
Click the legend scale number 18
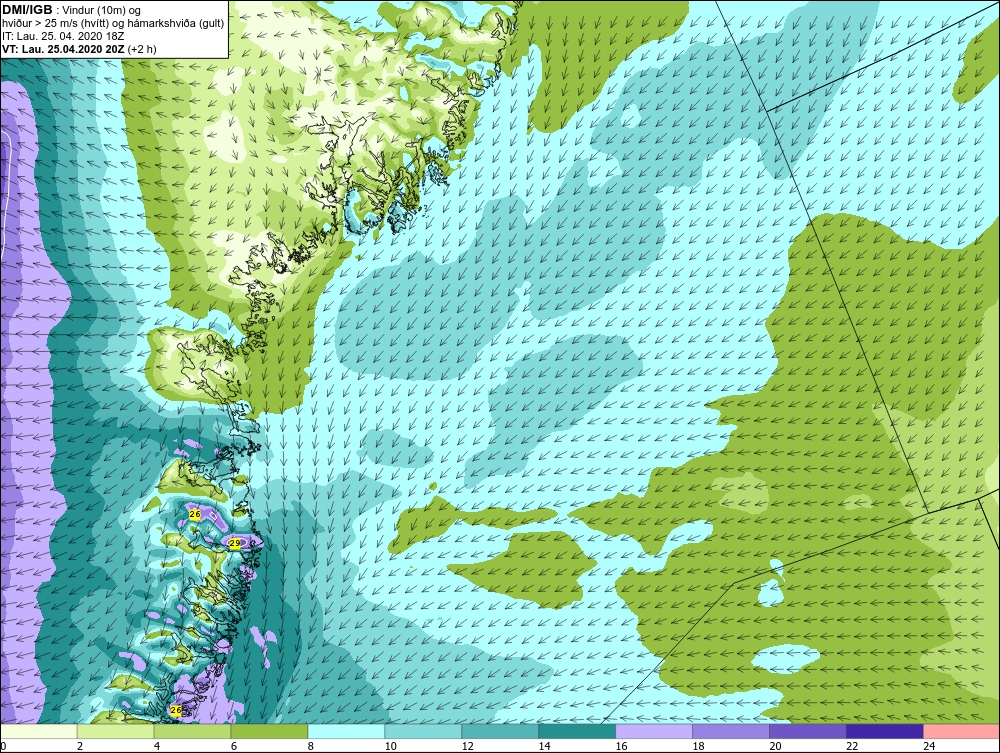click(x=698, y=746)
